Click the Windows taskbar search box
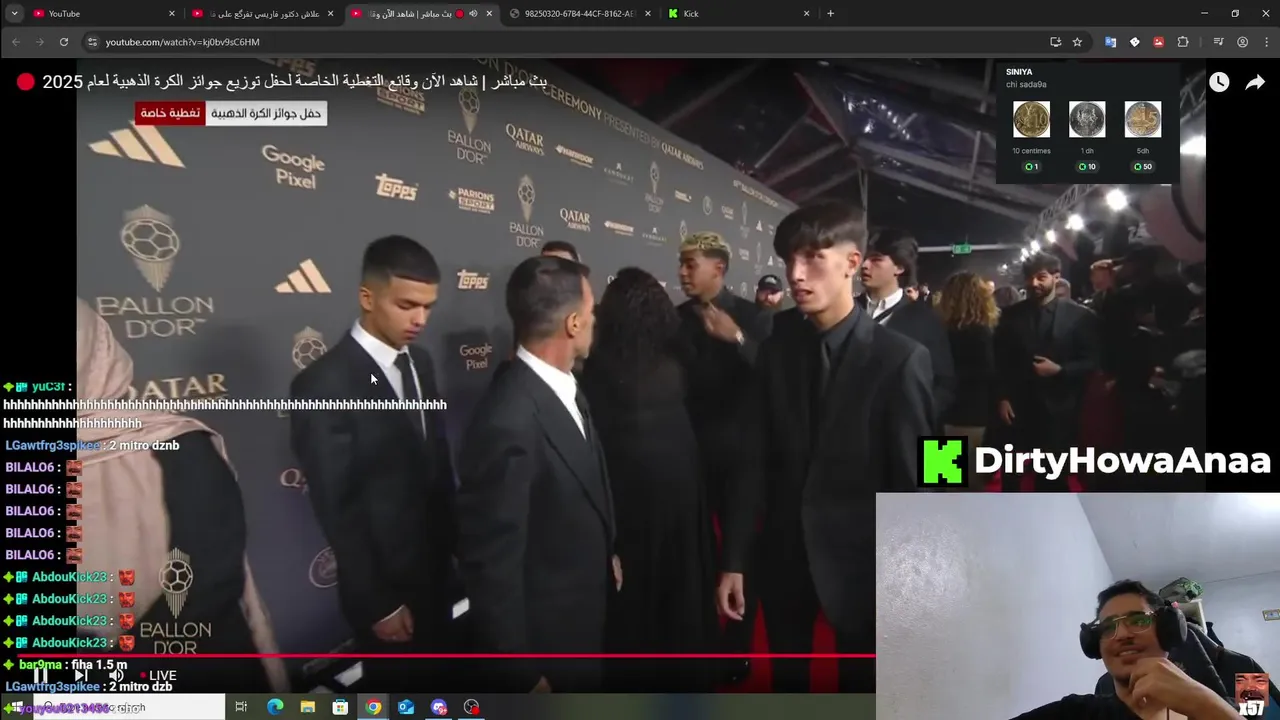The image size is (1280, 720). click(128, 707)
